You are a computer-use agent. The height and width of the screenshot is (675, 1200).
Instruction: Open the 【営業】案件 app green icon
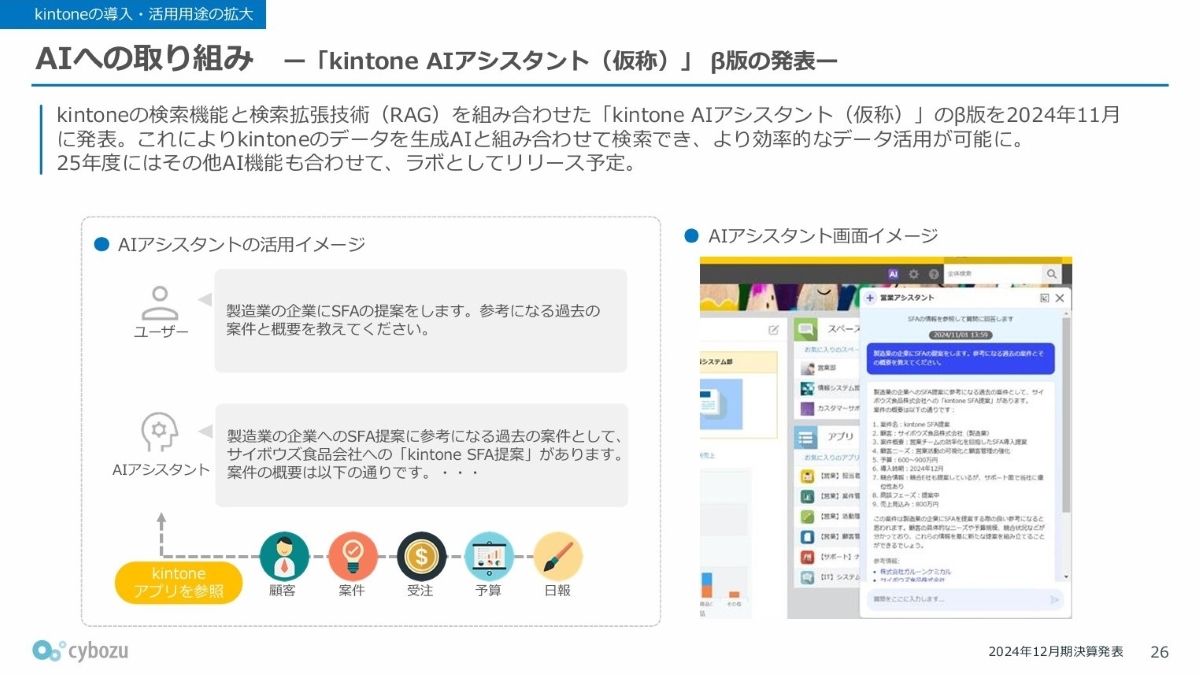[x=807, y=496]
